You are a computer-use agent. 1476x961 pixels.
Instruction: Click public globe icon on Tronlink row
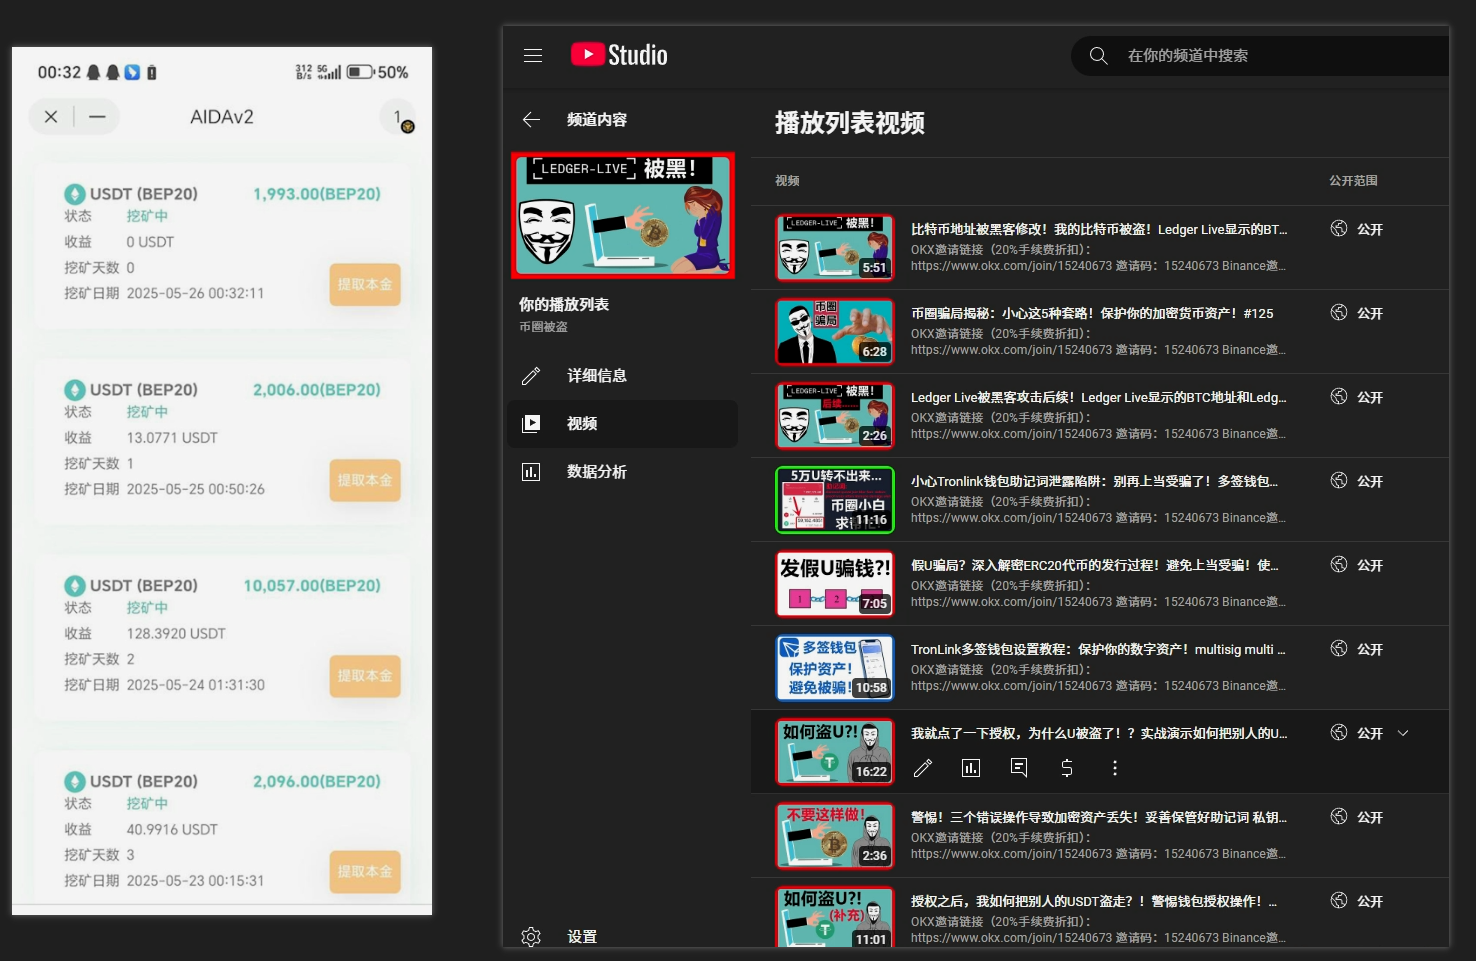[x=1339, y=481]
